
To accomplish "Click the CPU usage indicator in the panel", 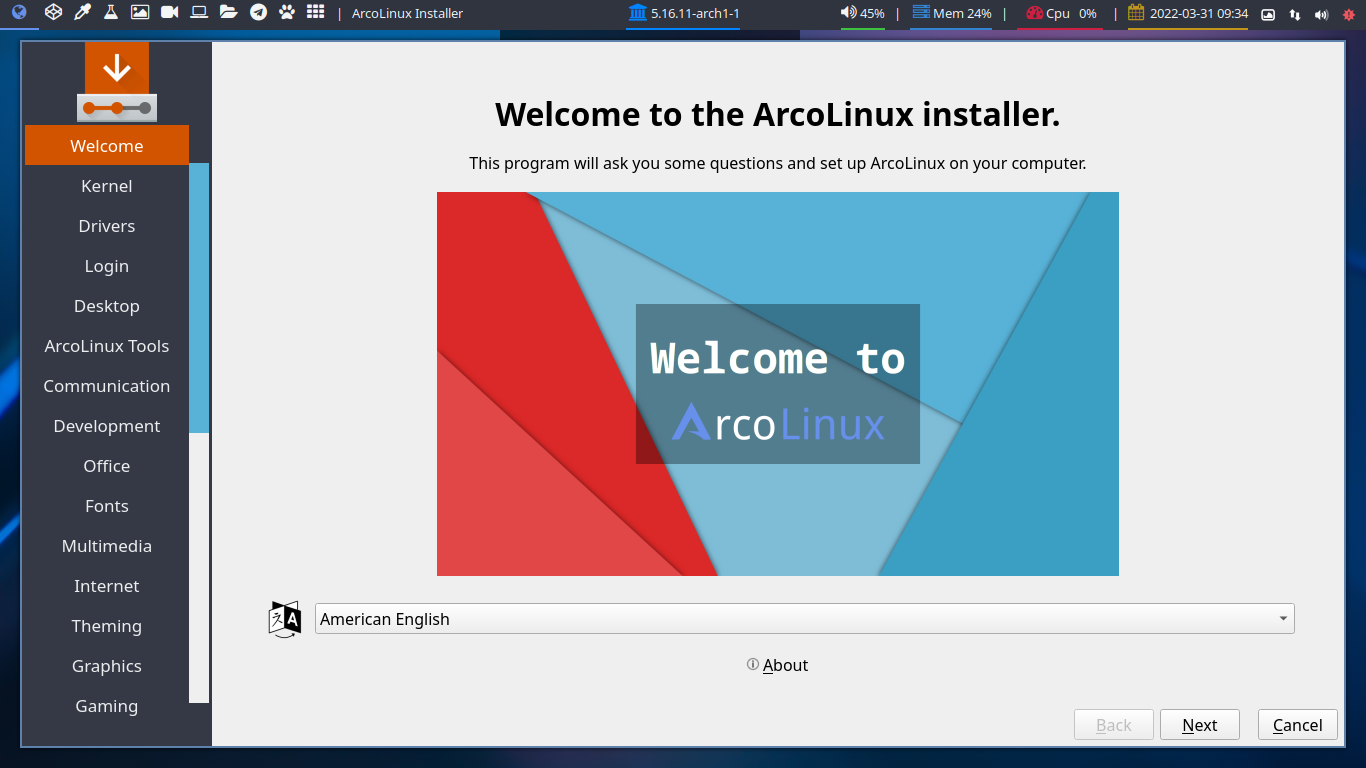I will tap(1062, 14).
